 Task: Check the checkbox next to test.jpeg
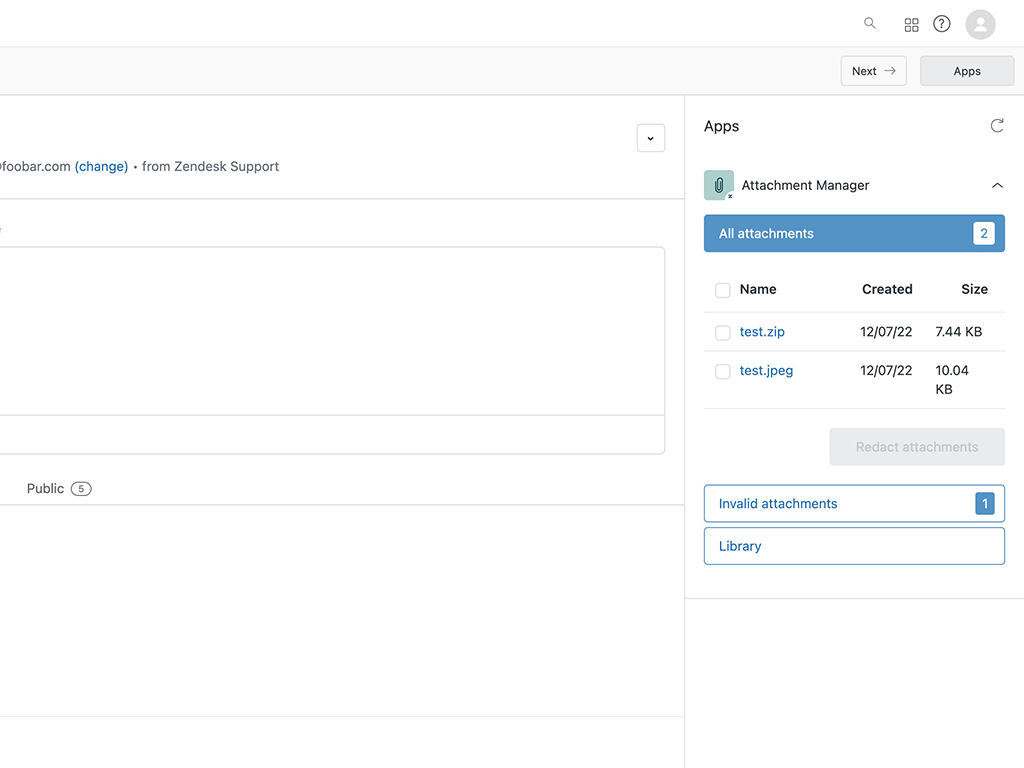pos(722,371)
